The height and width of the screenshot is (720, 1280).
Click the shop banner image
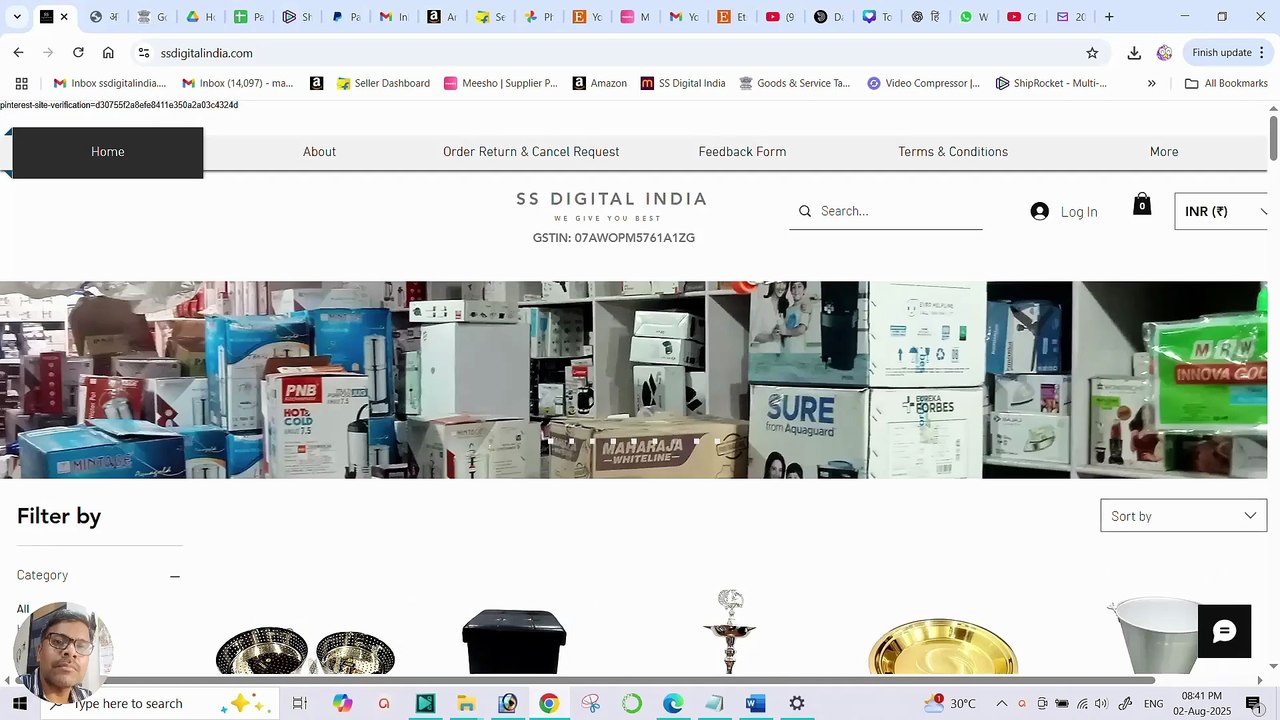tap(633, 380)
